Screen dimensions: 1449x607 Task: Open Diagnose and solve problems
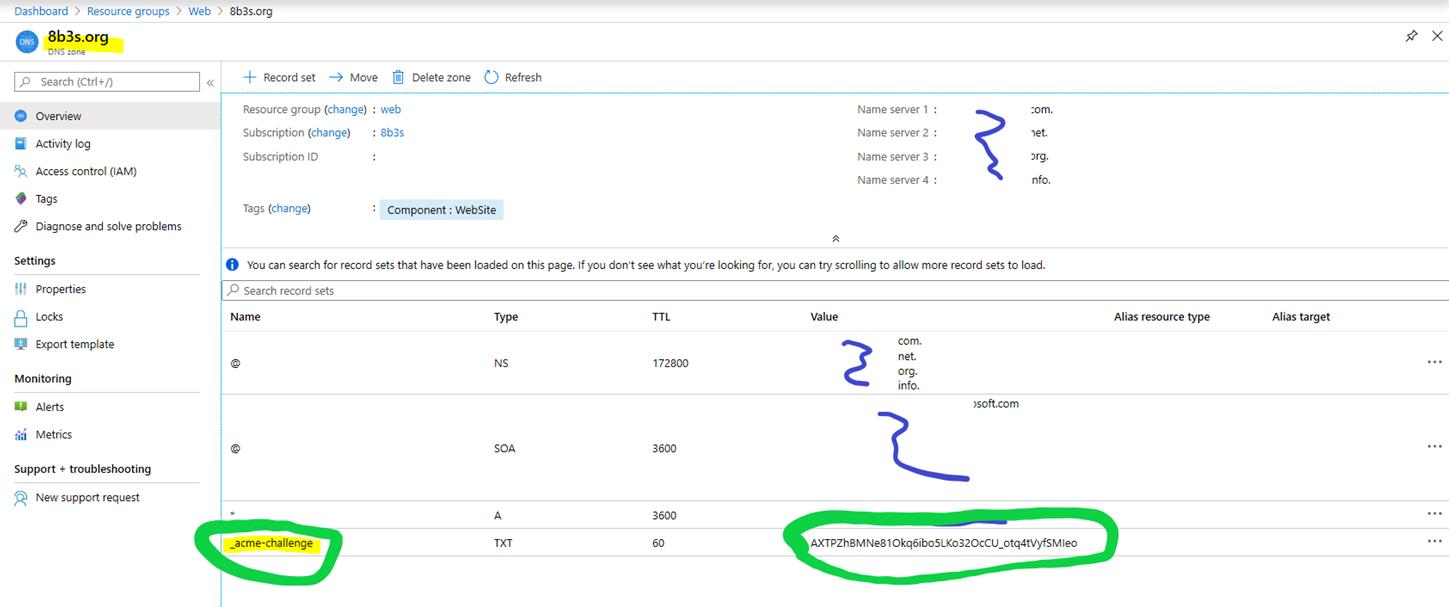(x=108, y=226)
